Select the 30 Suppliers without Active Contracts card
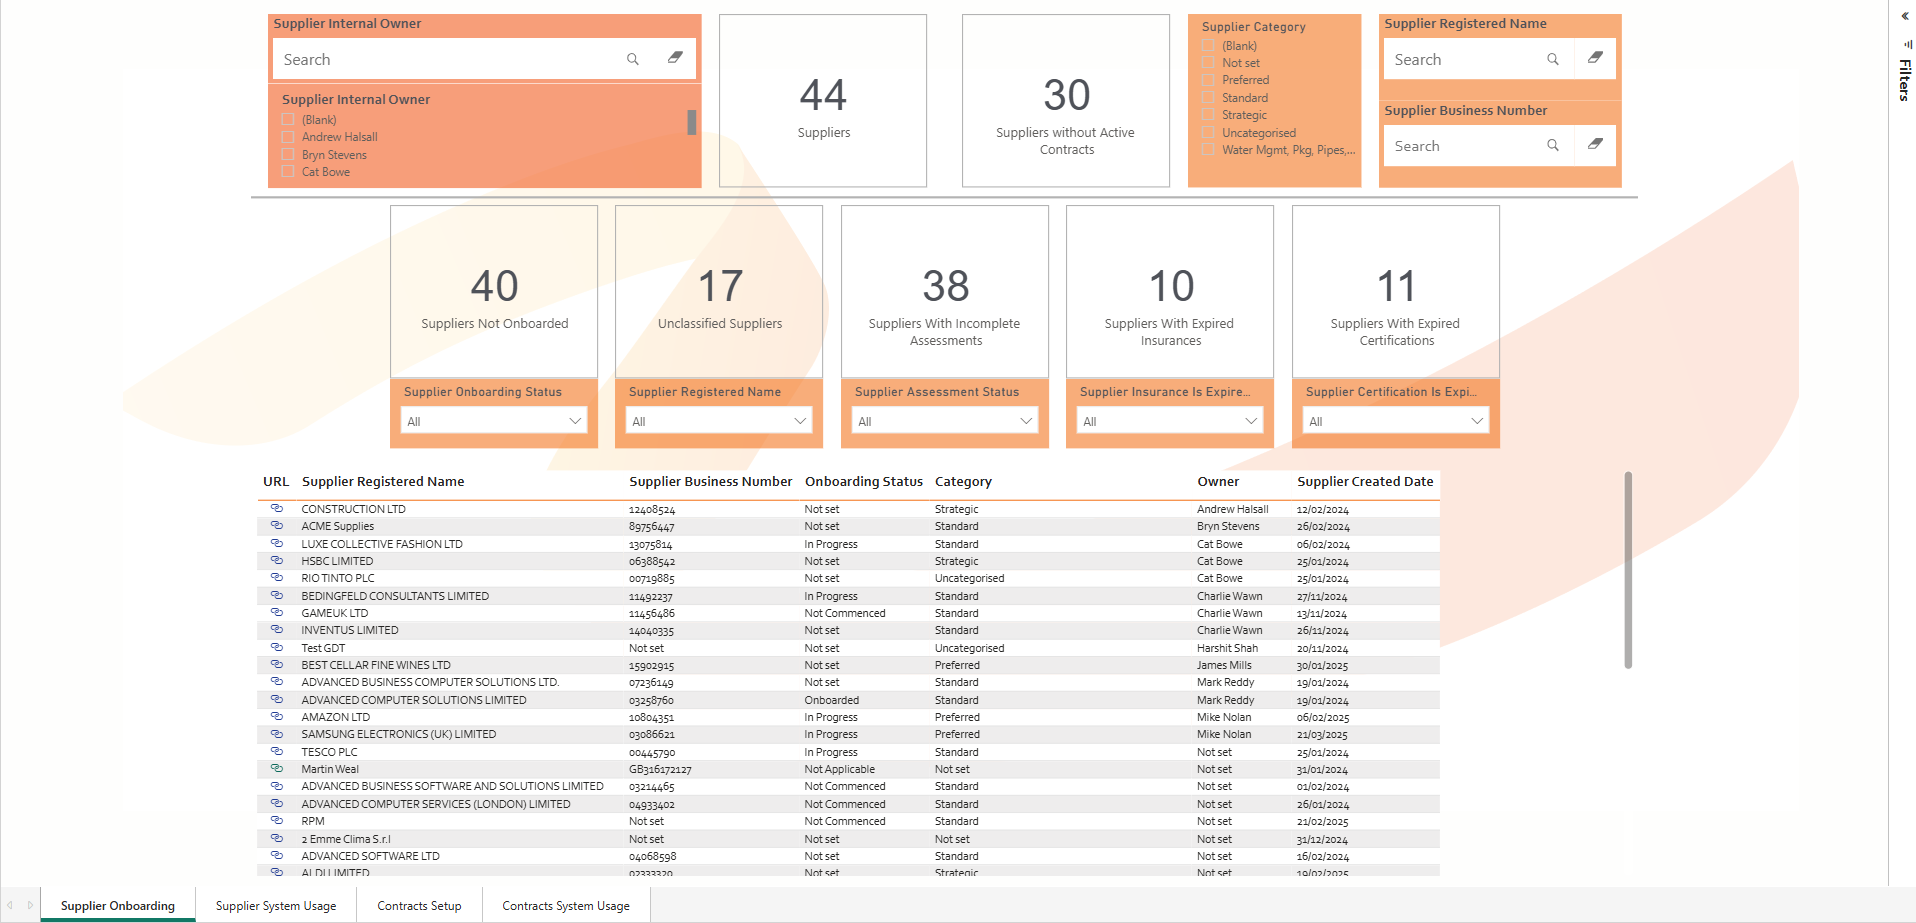Image resolution: width=1916 pixels, height=923 pixels. [x=1066, y=100]
